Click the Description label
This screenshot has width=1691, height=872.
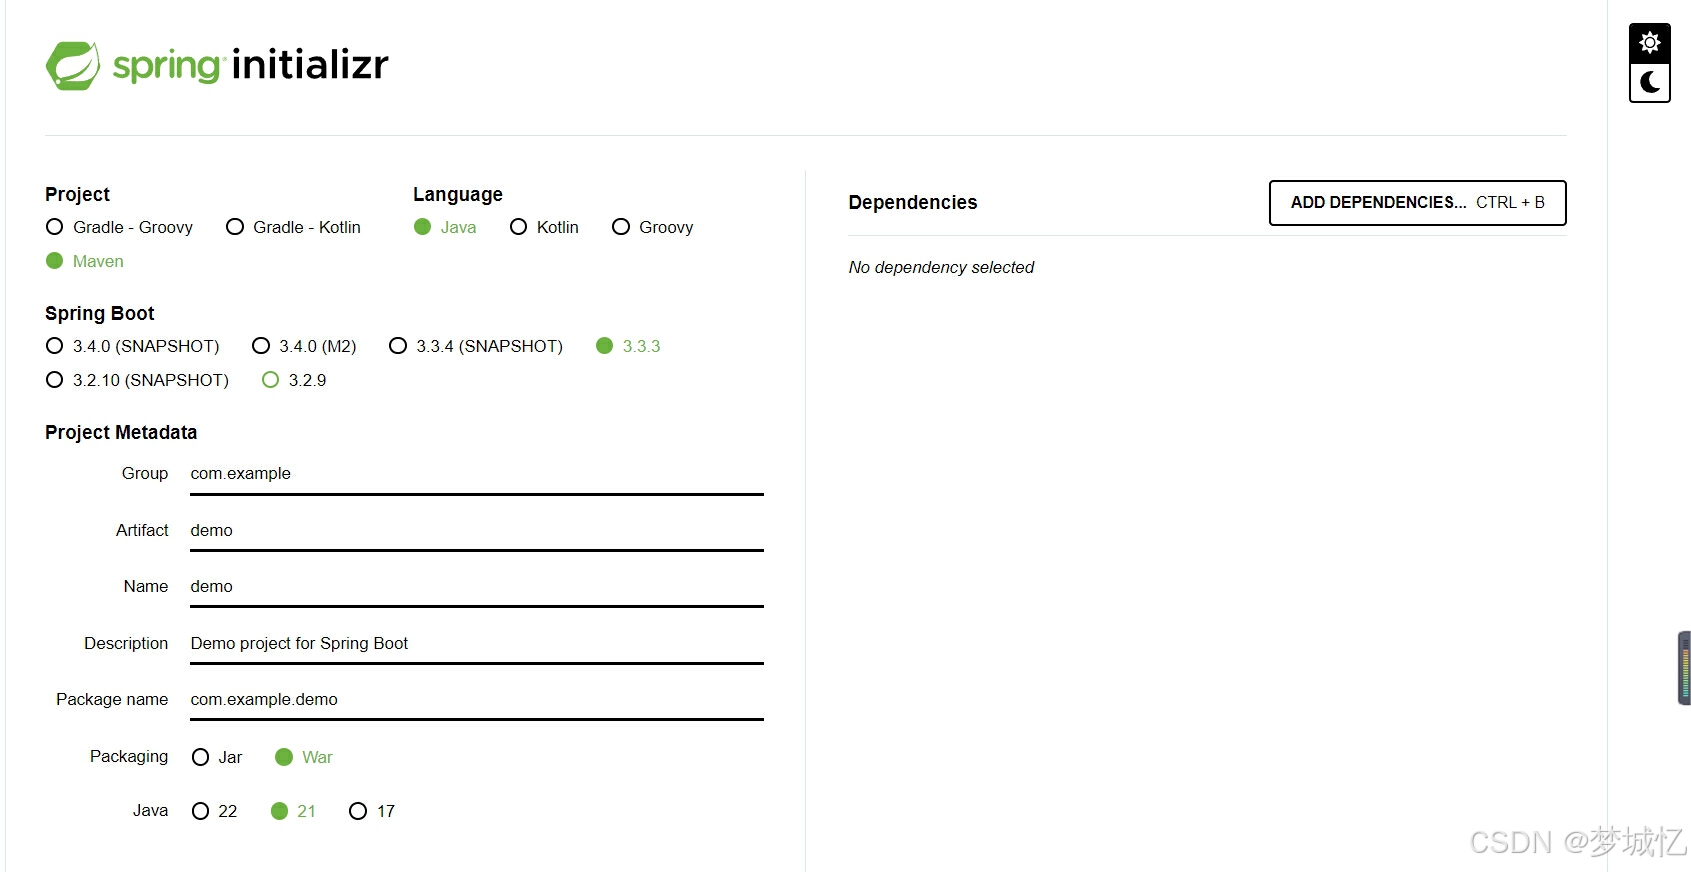[x=126, y=643]
